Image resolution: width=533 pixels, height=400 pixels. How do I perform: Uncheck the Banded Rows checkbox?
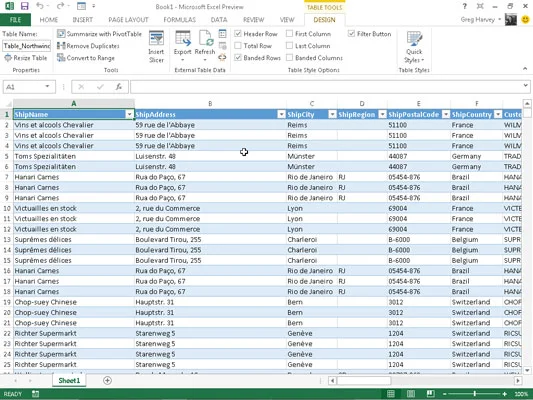coord(238,58)
